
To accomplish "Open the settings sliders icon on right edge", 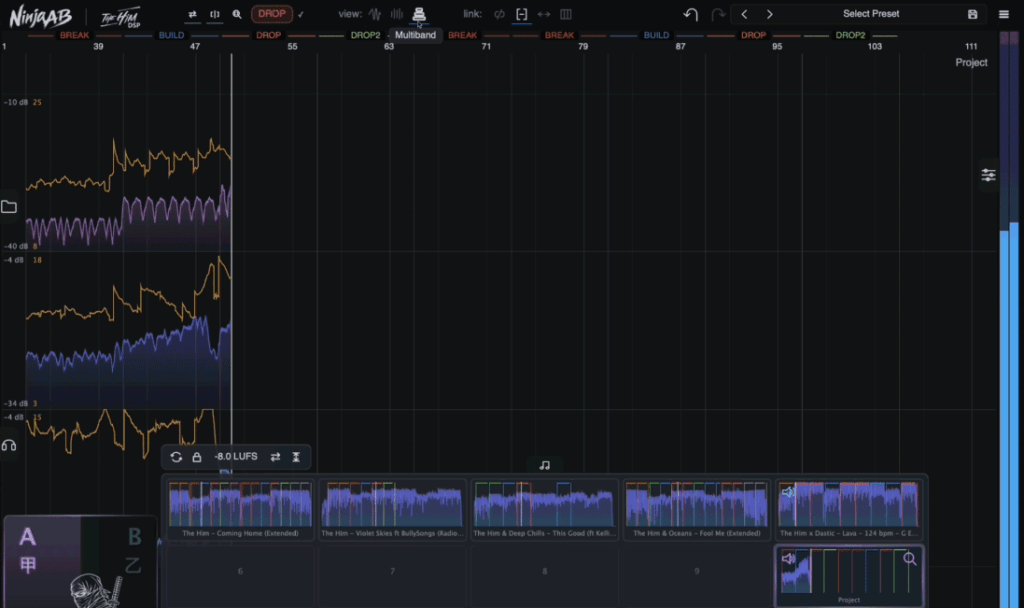I will point(988,175).
